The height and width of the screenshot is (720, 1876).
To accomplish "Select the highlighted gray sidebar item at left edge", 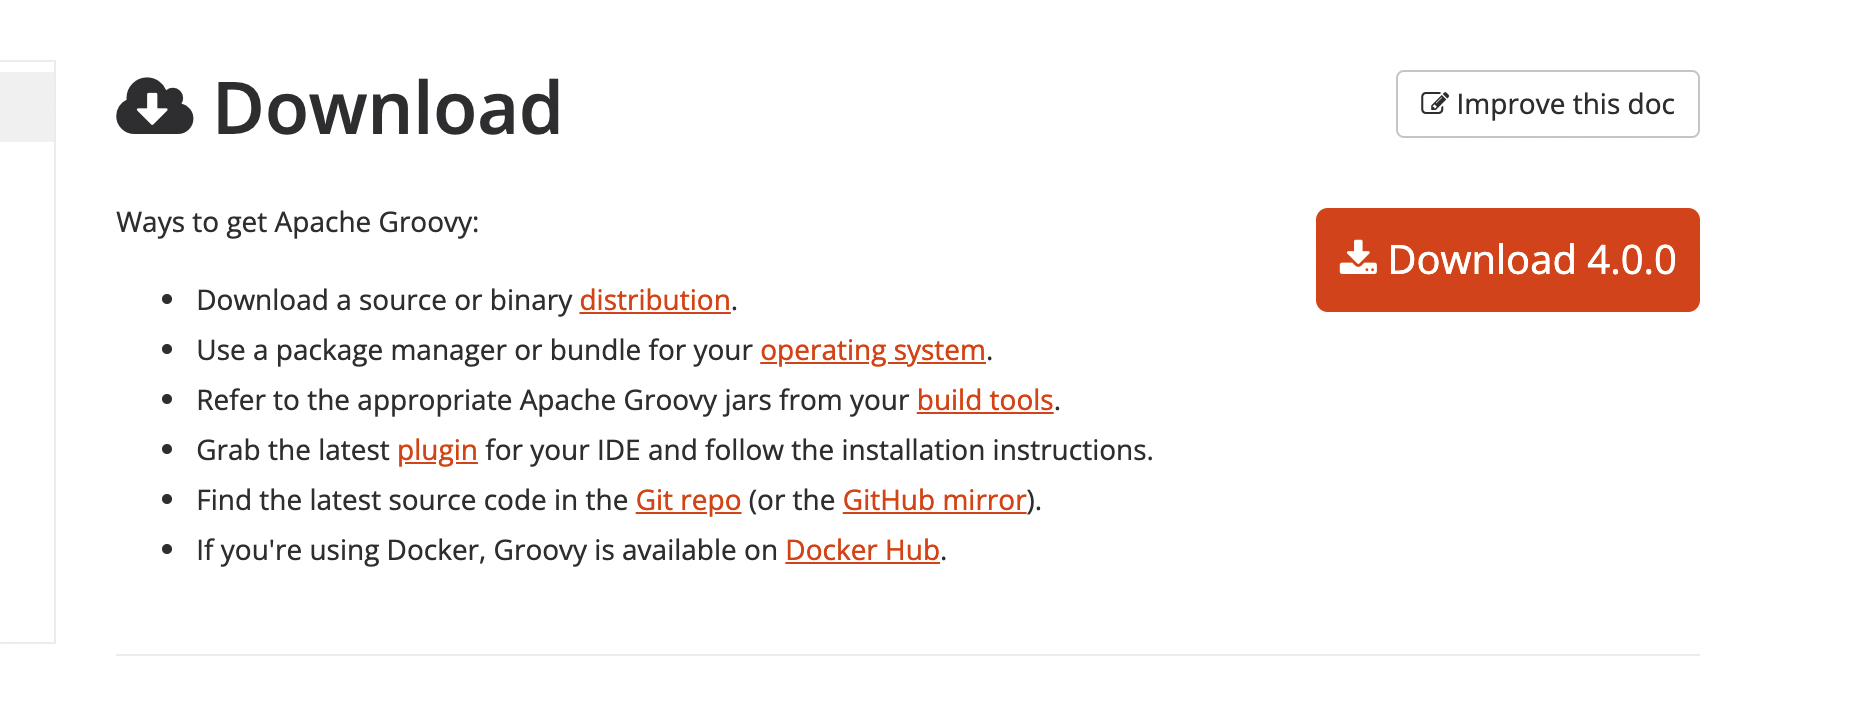I will (27, 106).
